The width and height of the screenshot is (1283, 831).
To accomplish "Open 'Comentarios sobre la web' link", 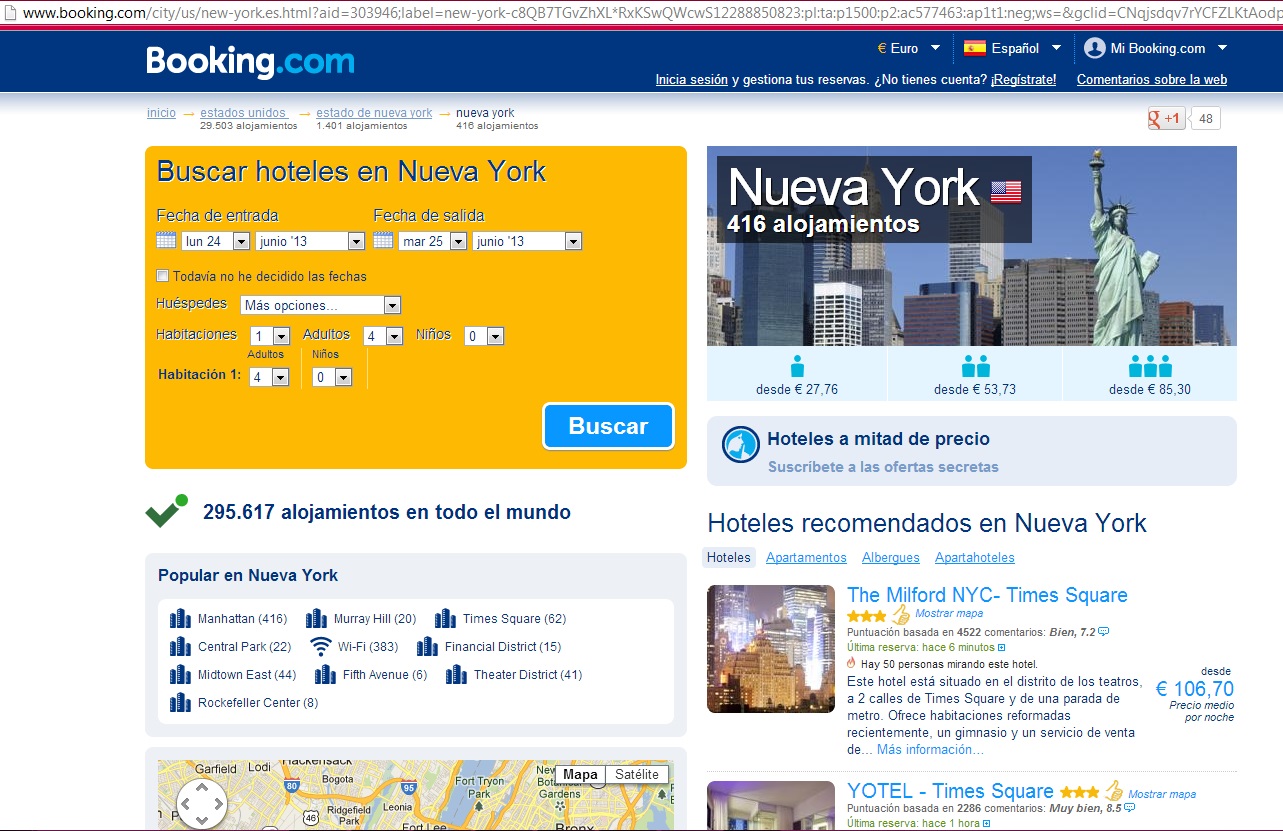I will pos(1152,80).
